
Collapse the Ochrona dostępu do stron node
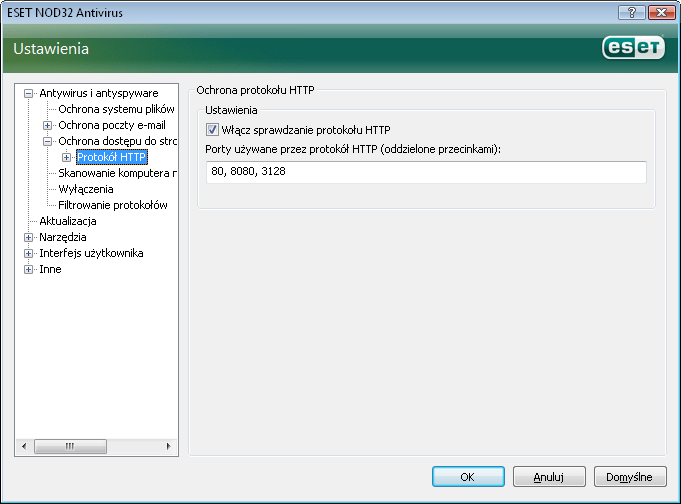click(x=48, y=142)
